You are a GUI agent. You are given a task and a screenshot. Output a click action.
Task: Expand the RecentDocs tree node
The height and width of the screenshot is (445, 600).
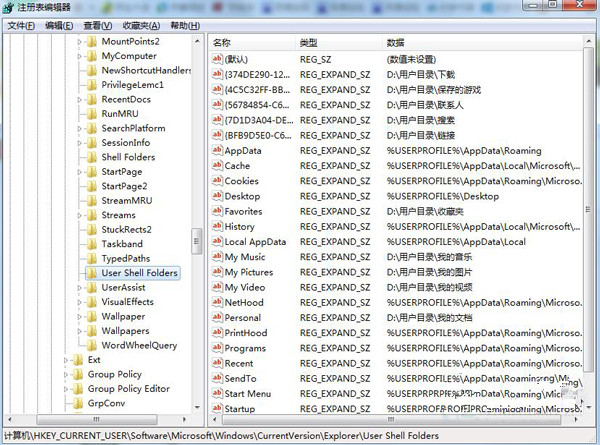(80, 100)
